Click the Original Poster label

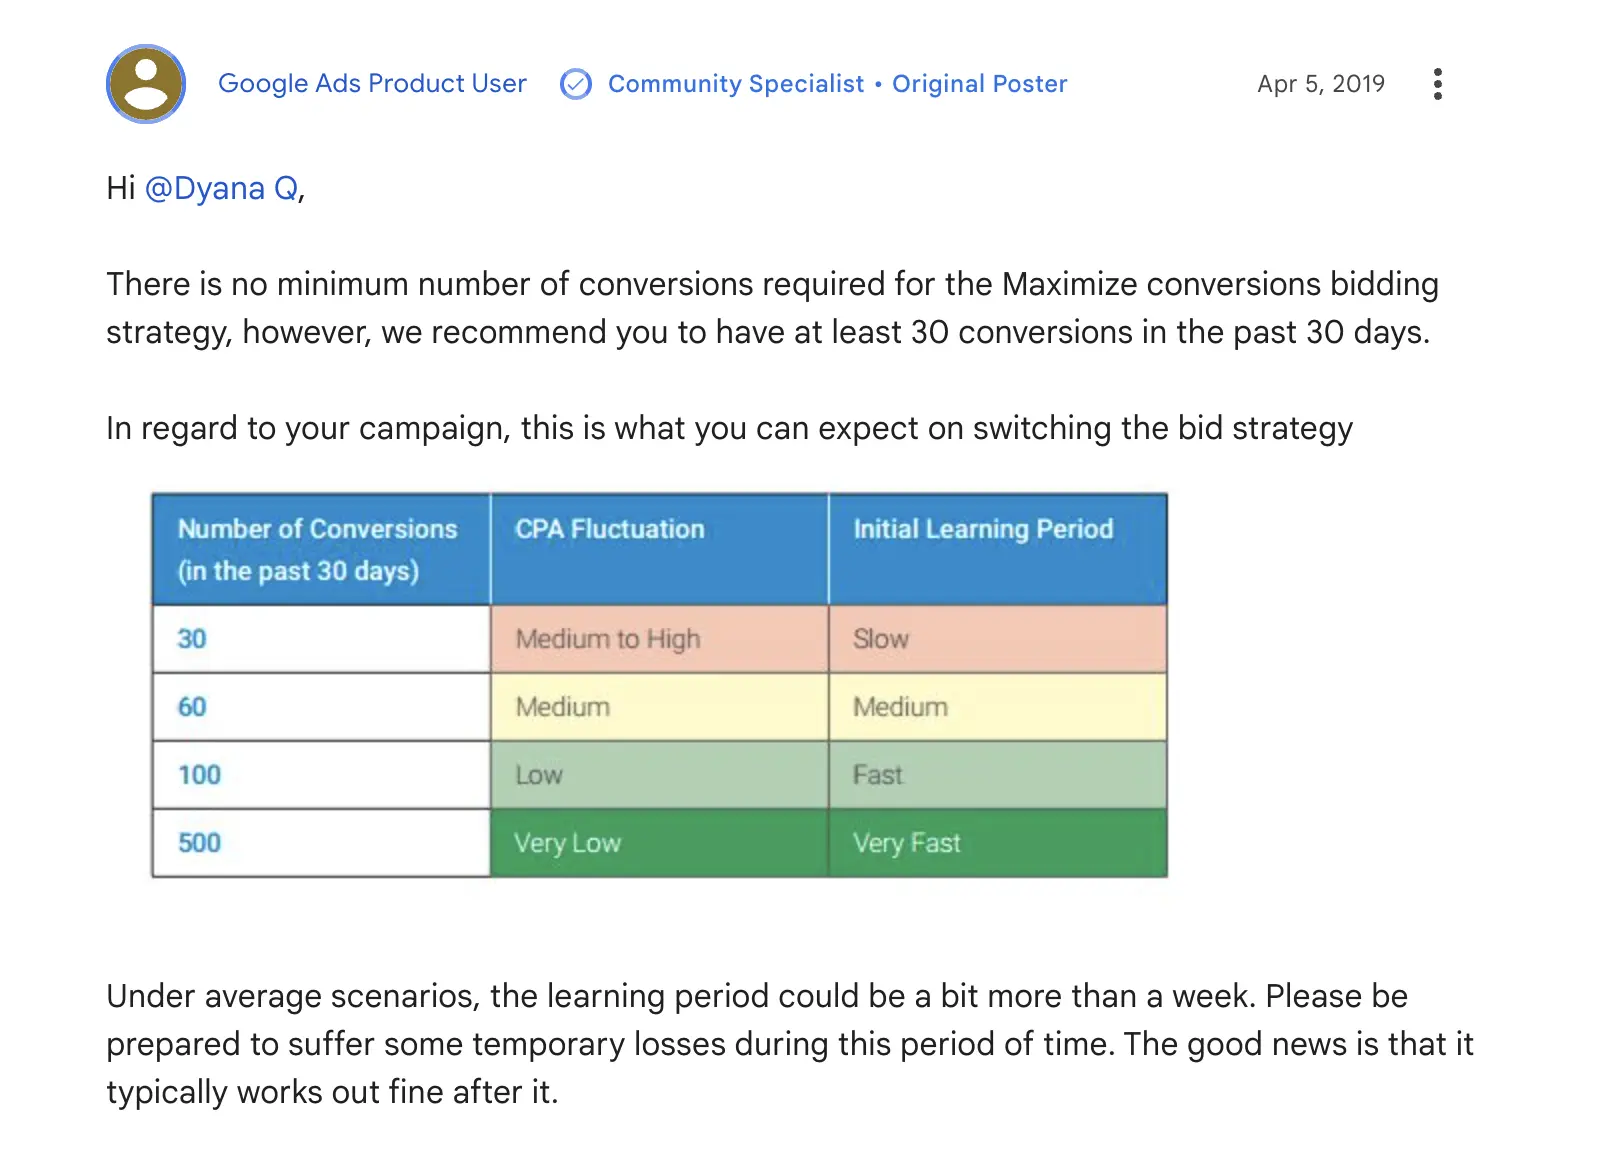[x=978, y=84]
